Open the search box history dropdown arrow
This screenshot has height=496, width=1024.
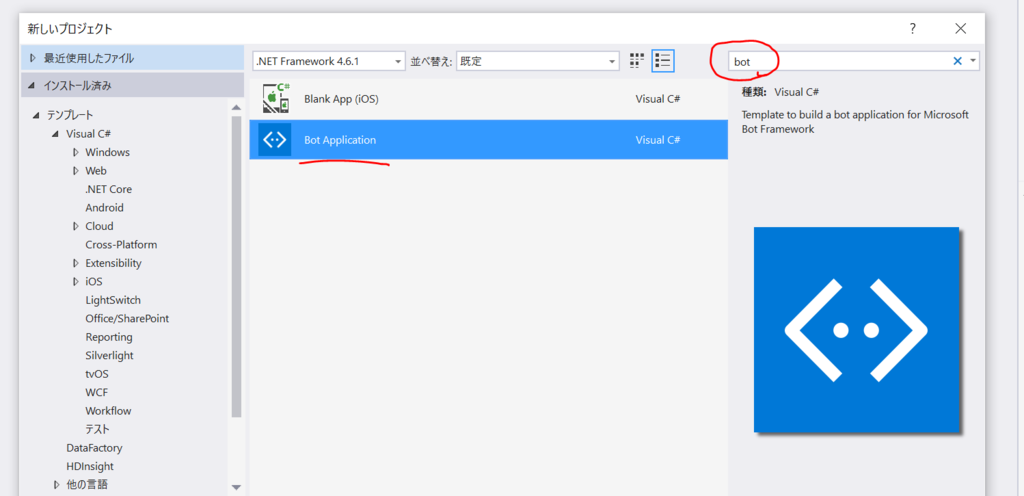click(x=973, y=61)
